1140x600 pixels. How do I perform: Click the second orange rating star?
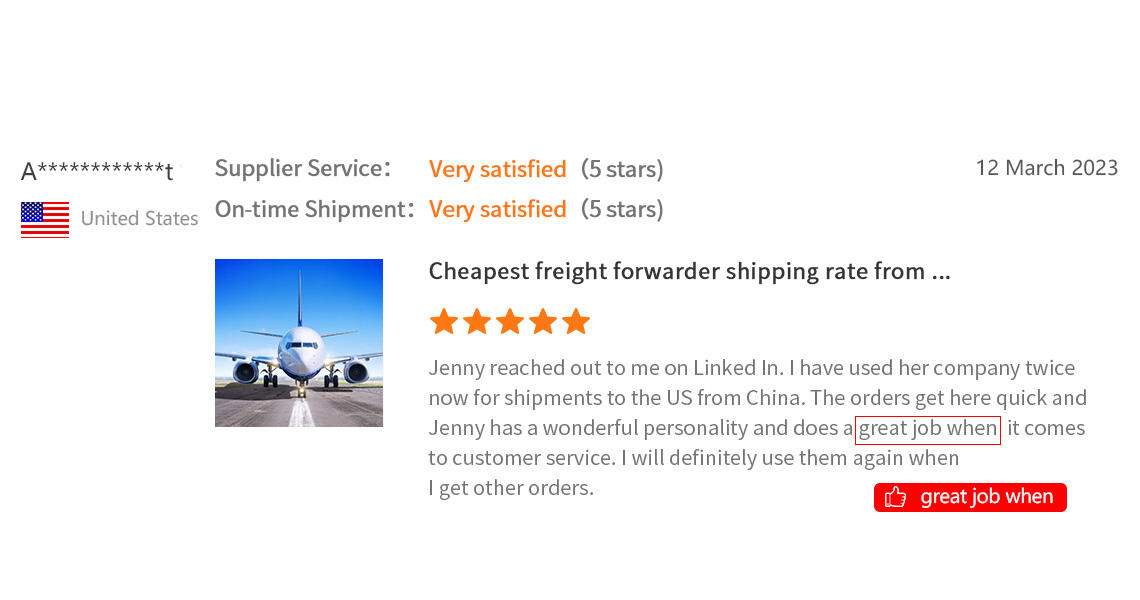click(x=477, y=322)
